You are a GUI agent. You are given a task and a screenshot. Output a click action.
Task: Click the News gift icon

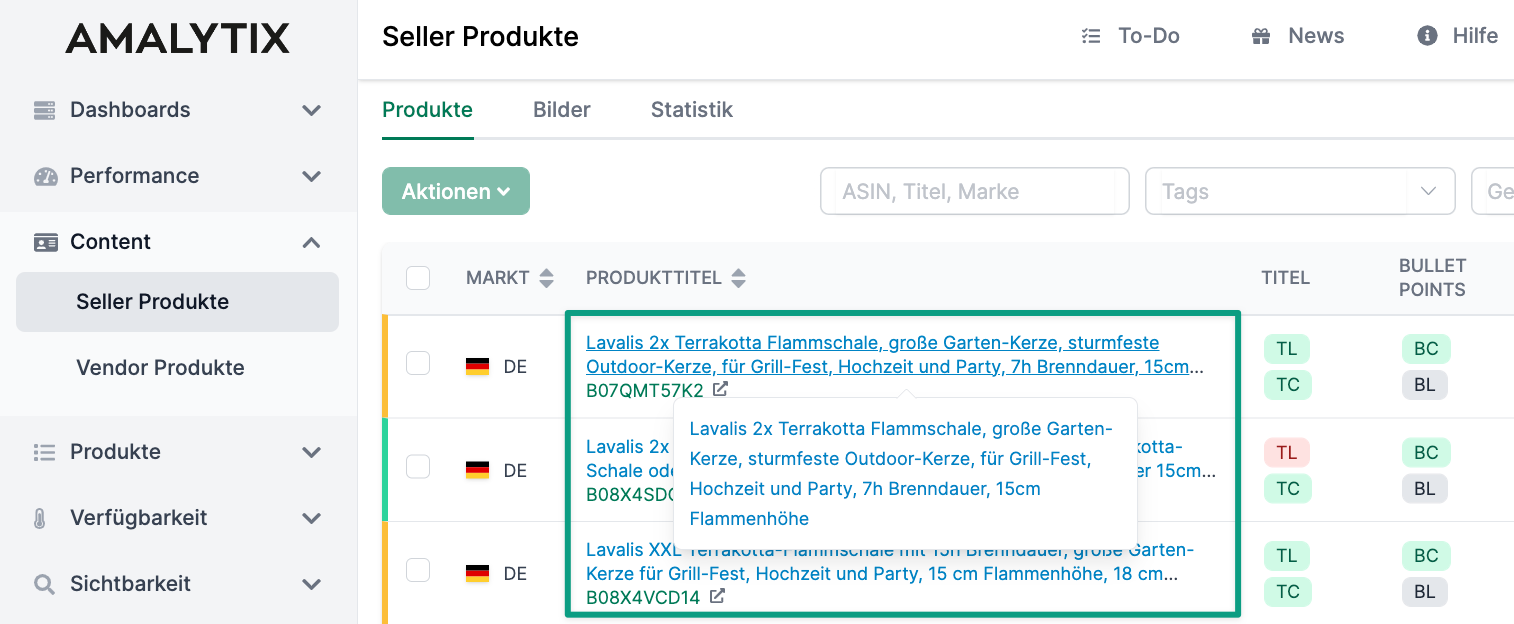coord(1261,36)
